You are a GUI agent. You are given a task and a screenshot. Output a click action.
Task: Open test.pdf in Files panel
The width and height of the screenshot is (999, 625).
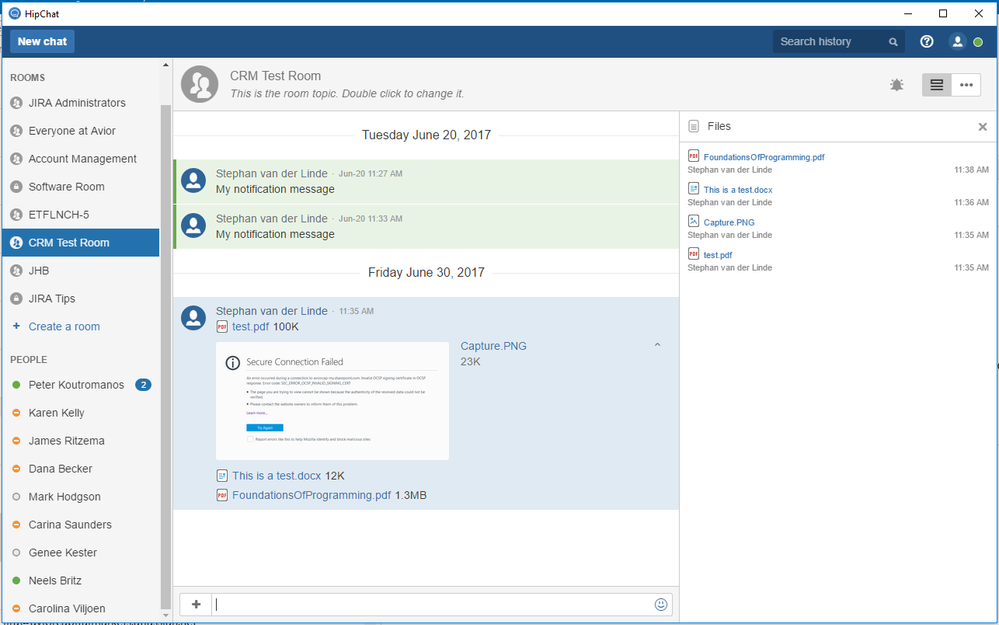pos(717,255)
